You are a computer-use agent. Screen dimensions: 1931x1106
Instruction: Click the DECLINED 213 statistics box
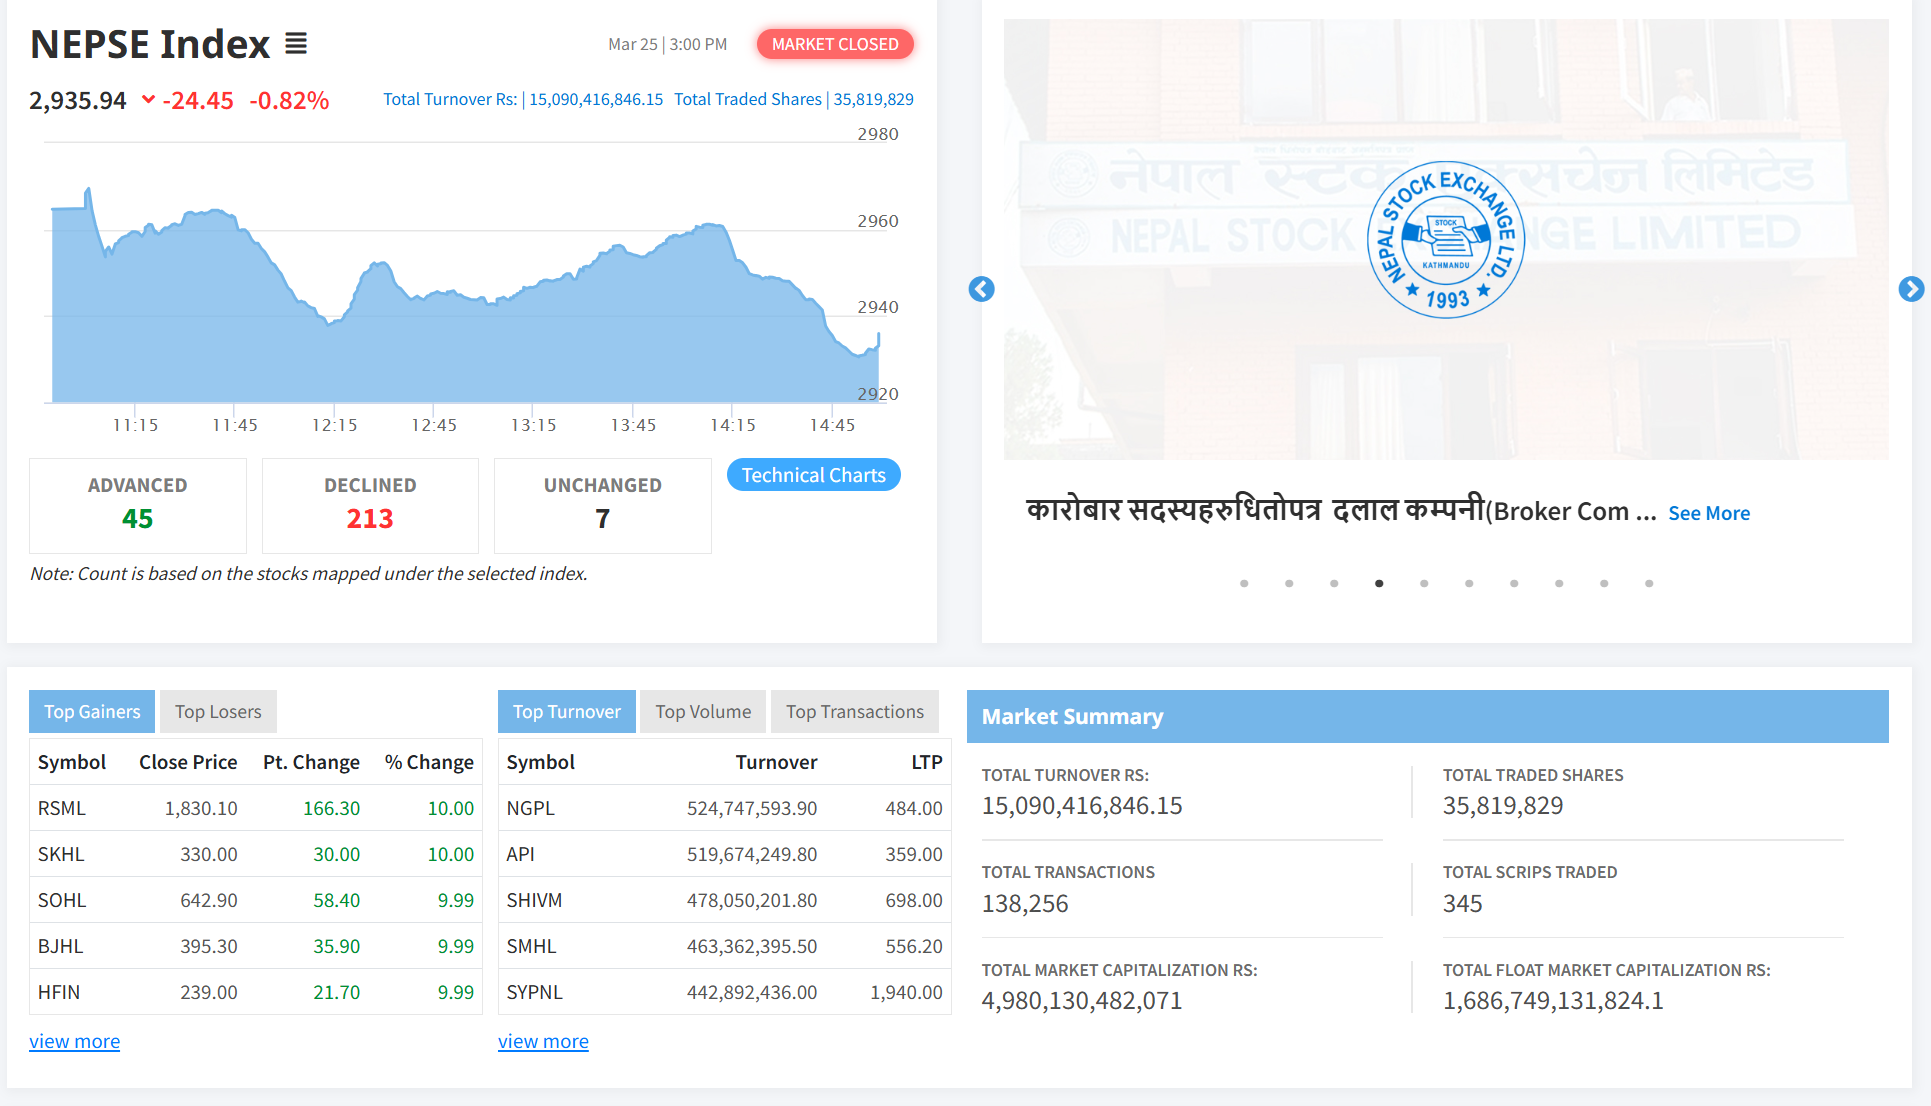coord(370,505)
